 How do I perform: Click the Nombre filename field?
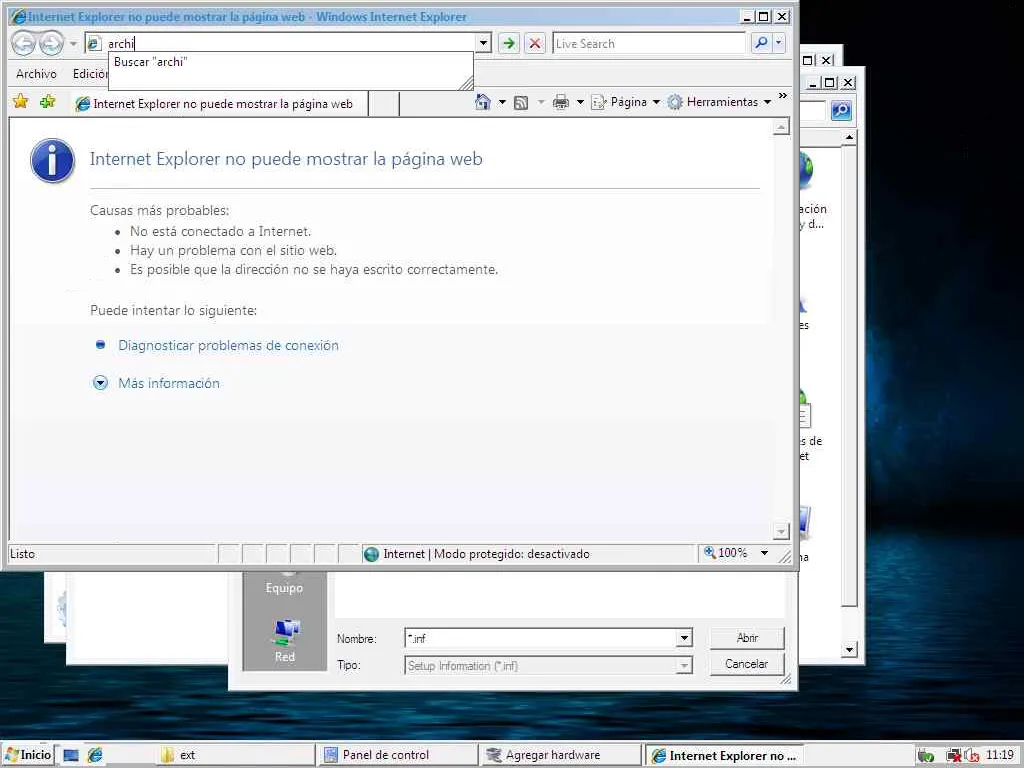[541, 638]
